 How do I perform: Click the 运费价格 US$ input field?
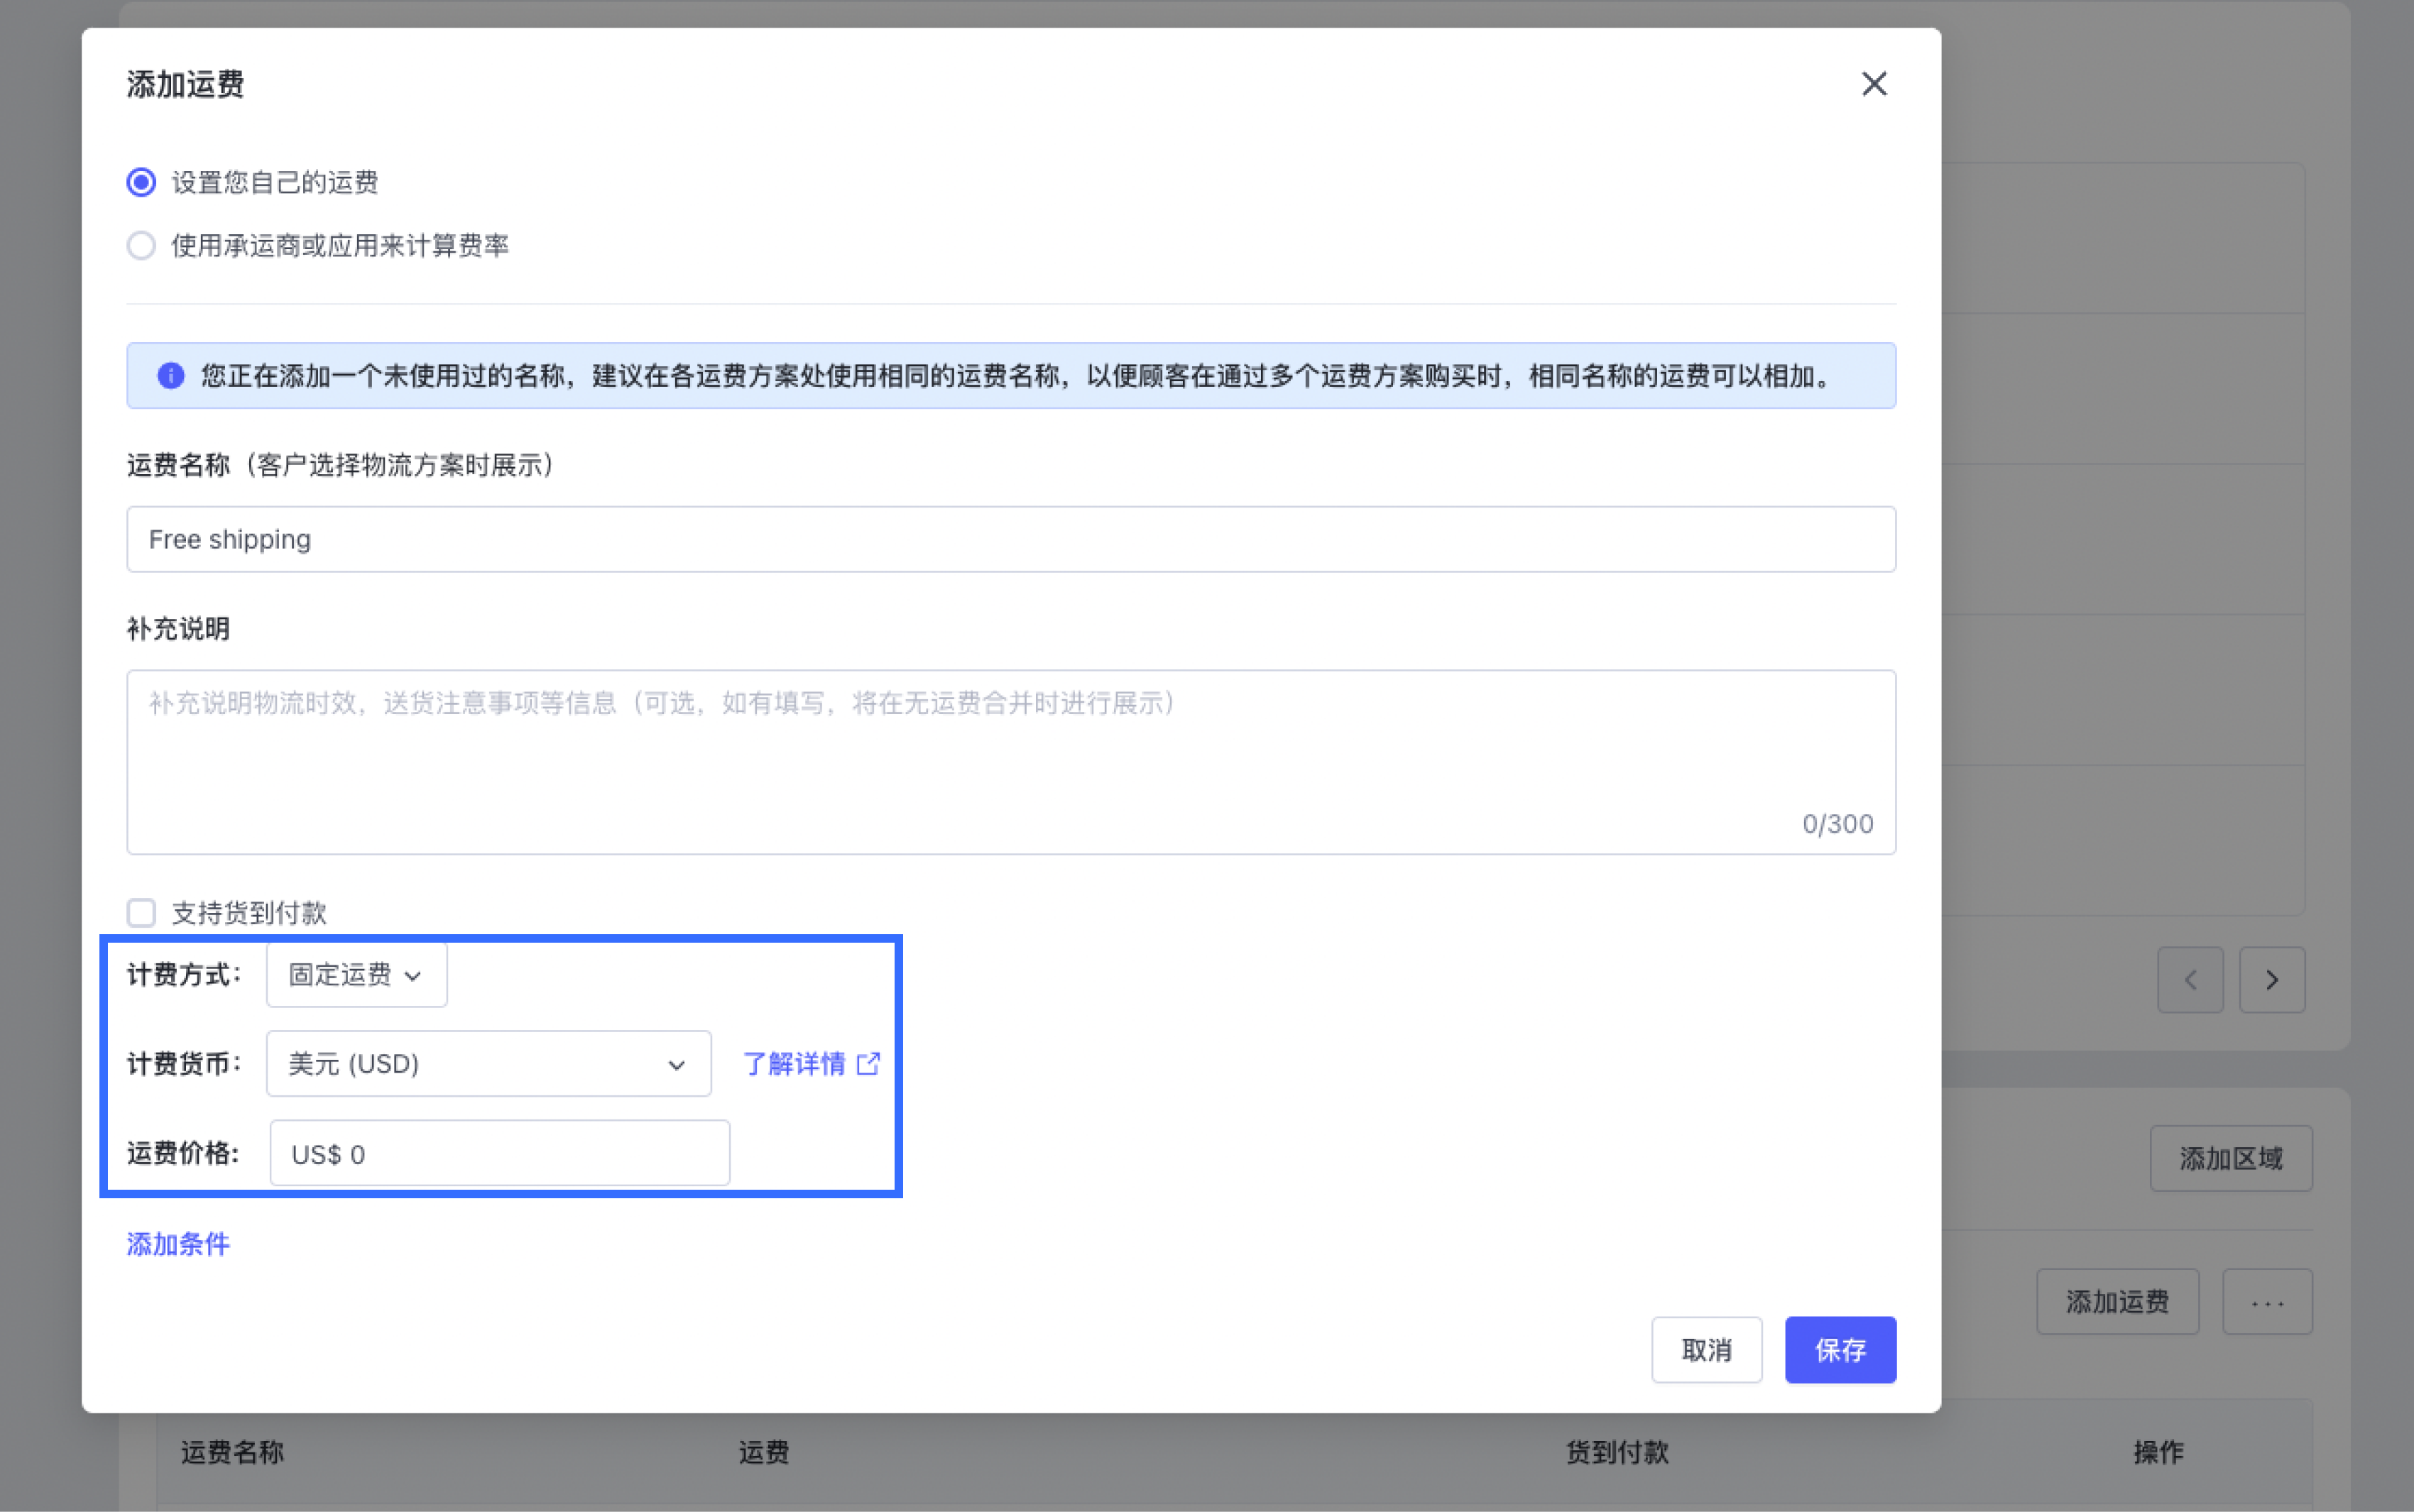(499, 1154)
